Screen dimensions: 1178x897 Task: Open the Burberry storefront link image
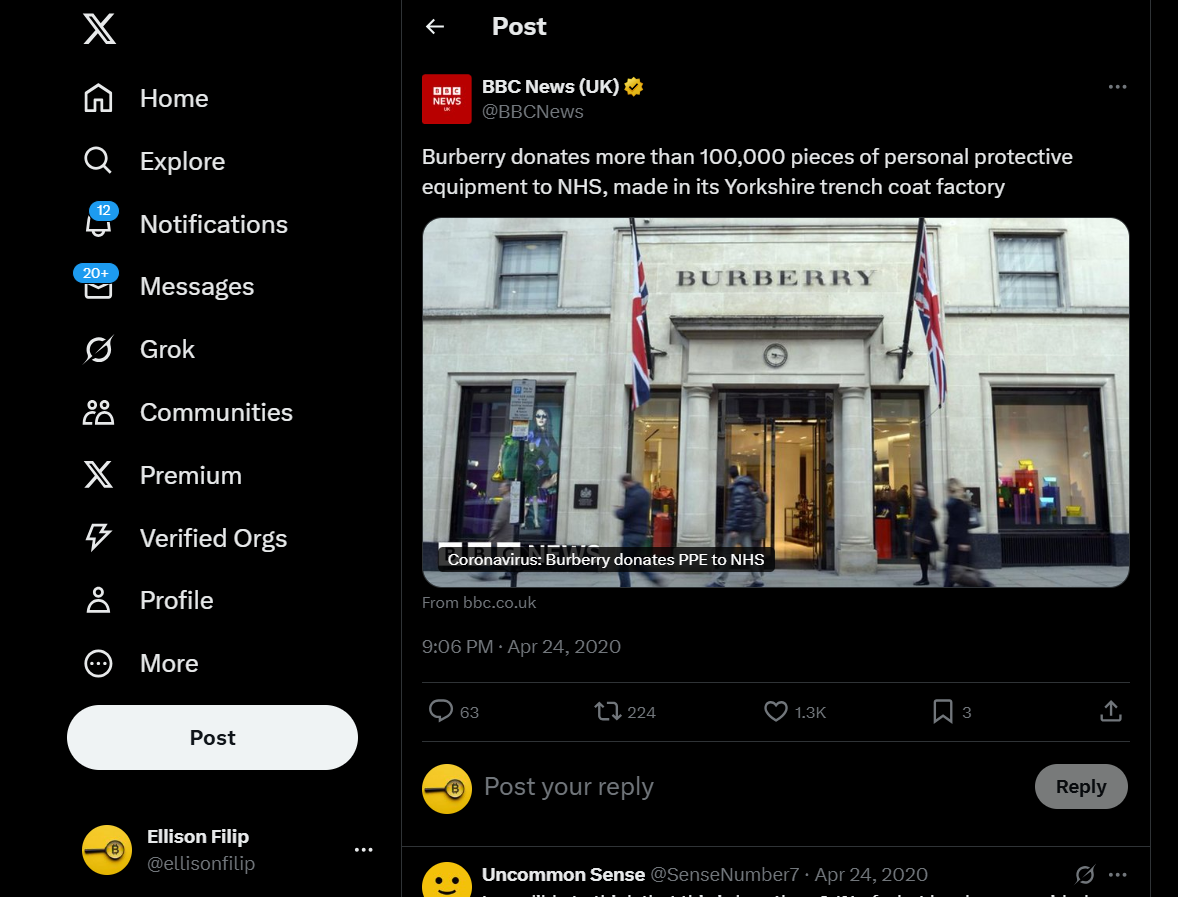[775, 402]
